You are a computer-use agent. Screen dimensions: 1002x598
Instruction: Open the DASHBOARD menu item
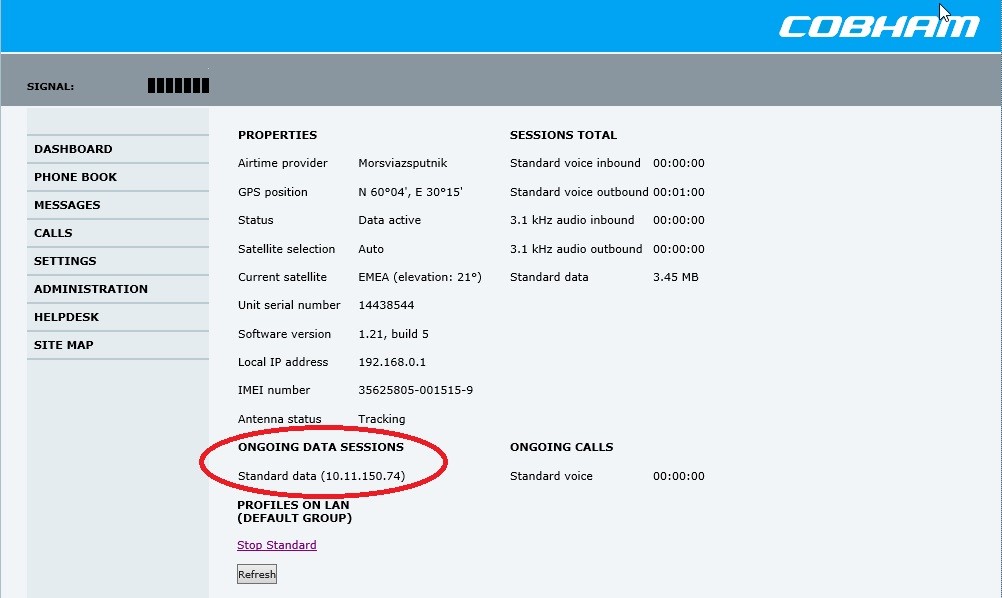(x=73, y=149)
